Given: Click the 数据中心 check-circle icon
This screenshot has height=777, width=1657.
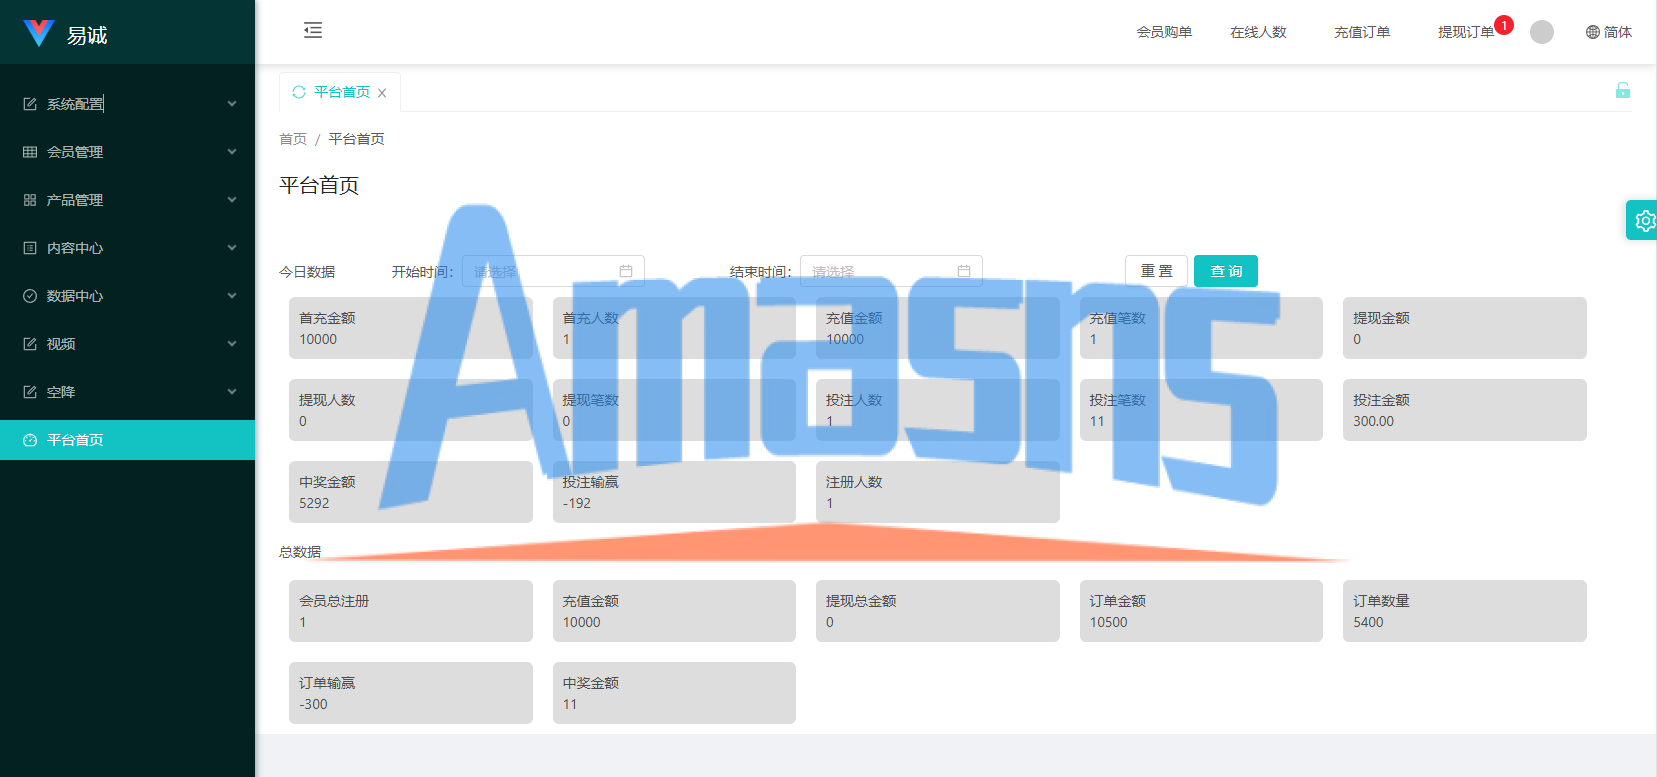Looking at the screenshot, I should [x=30, y=296].
